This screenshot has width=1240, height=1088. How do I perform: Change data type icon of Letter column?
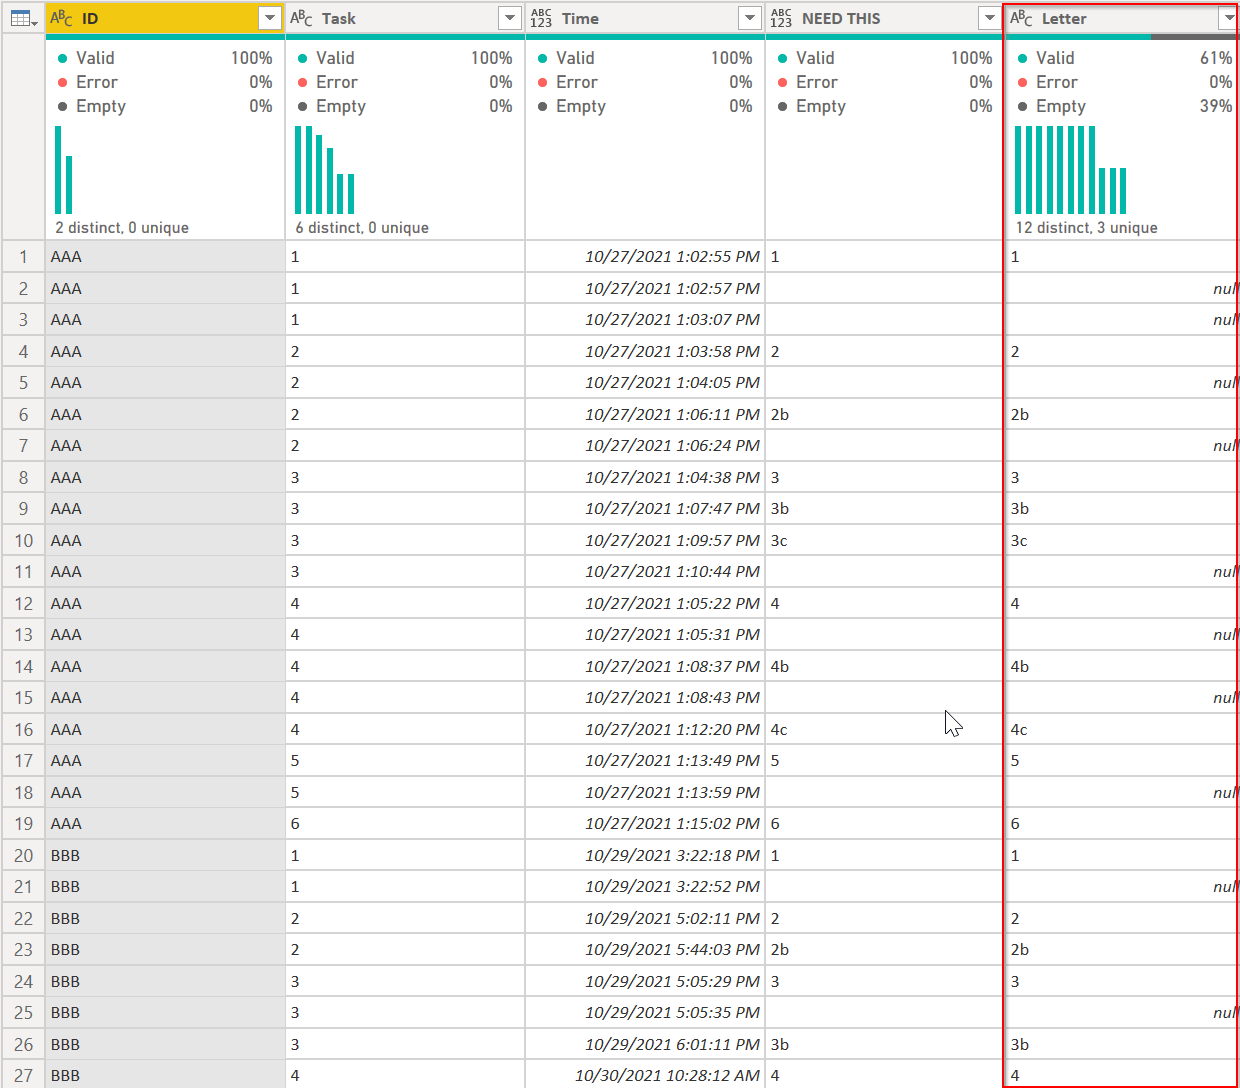tap(1021, 18)
